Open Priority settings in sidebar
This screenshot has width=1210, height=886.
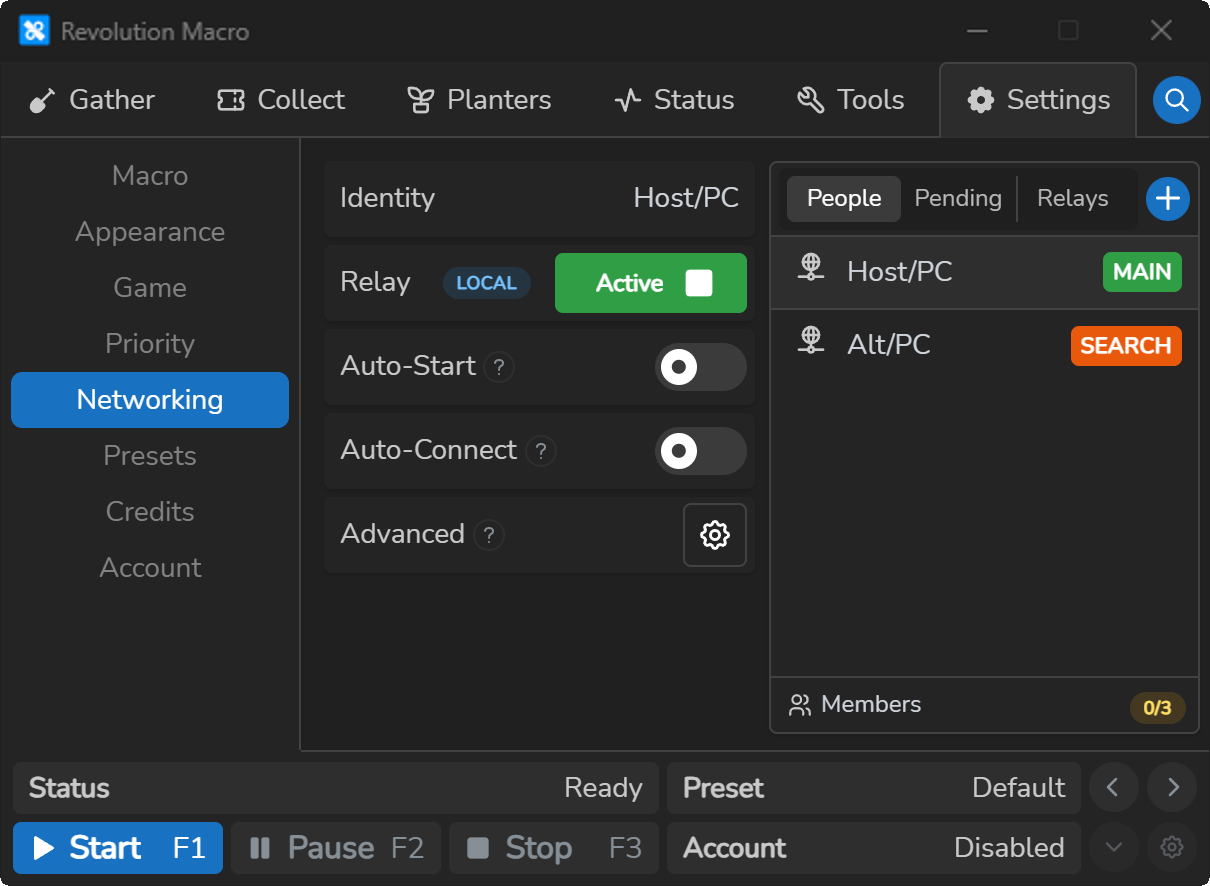click(x=150, y=344)
